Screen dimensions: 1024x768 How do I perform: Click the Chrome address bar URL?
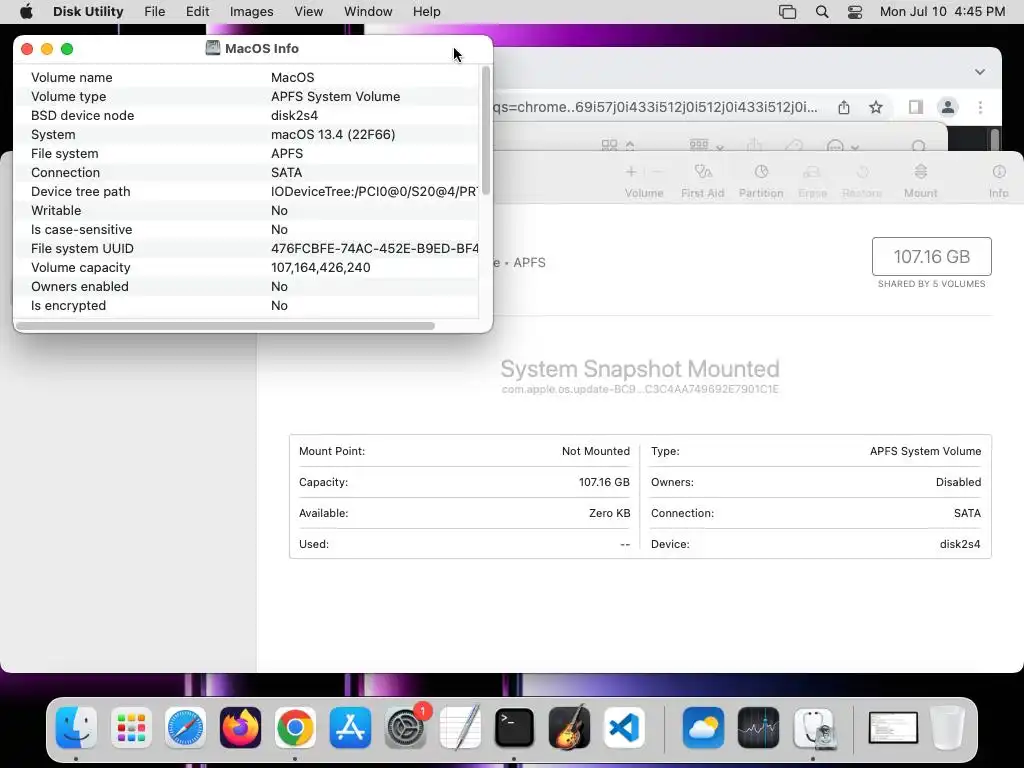[x=656, y=107]
